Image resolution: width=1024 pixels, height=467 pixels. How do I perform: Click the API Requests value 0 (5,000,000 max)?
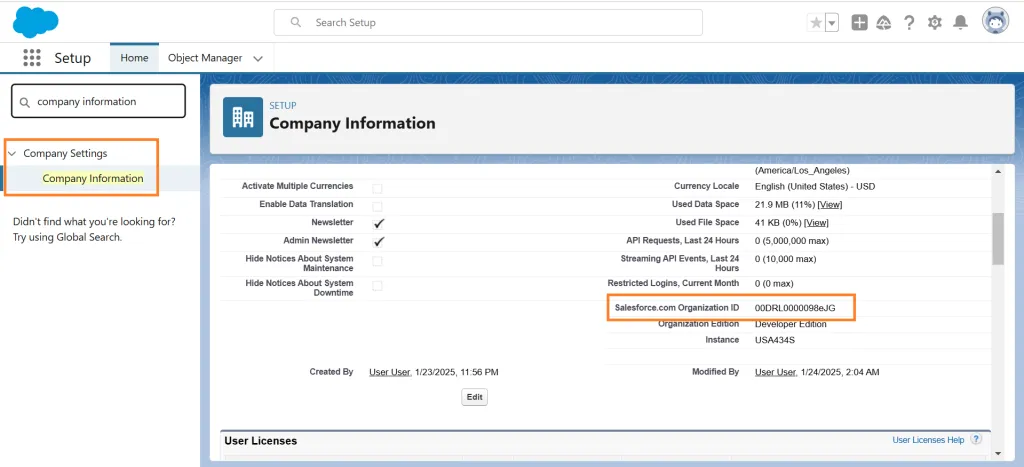(792, 240)
